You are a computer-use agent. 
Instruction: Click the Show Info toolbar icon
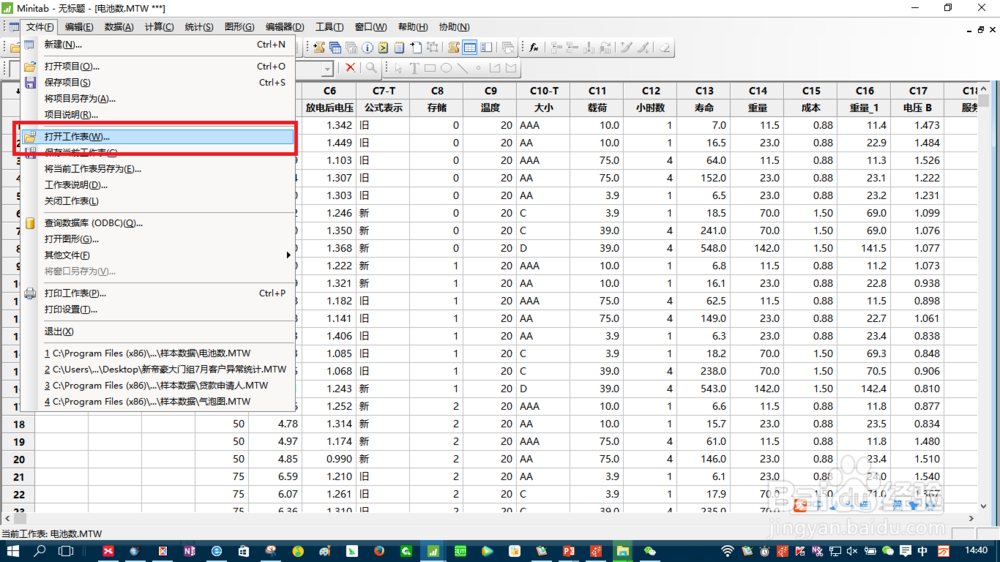click(367, 47)
